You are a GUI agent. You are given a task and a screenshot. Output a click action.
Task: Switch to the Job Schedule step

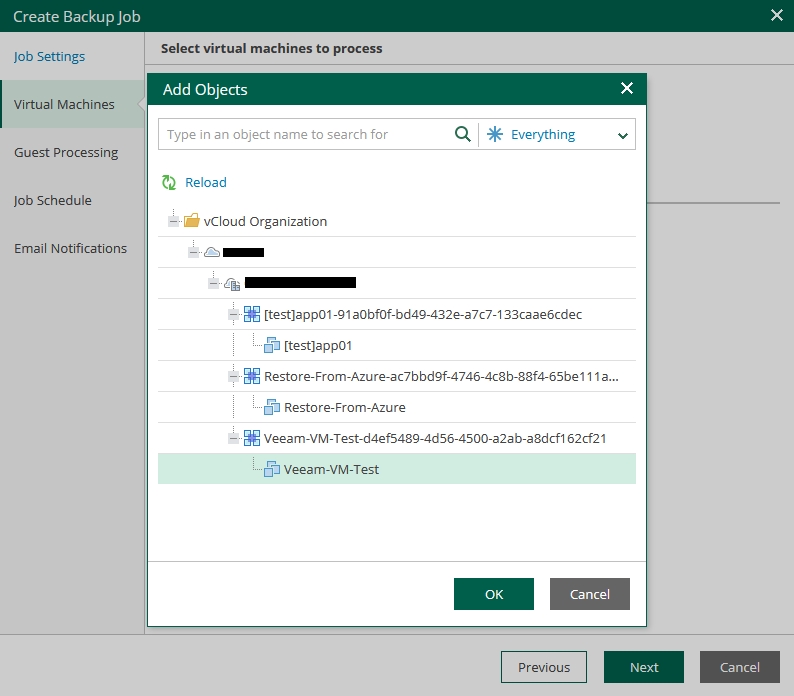(x=53, y=201)
